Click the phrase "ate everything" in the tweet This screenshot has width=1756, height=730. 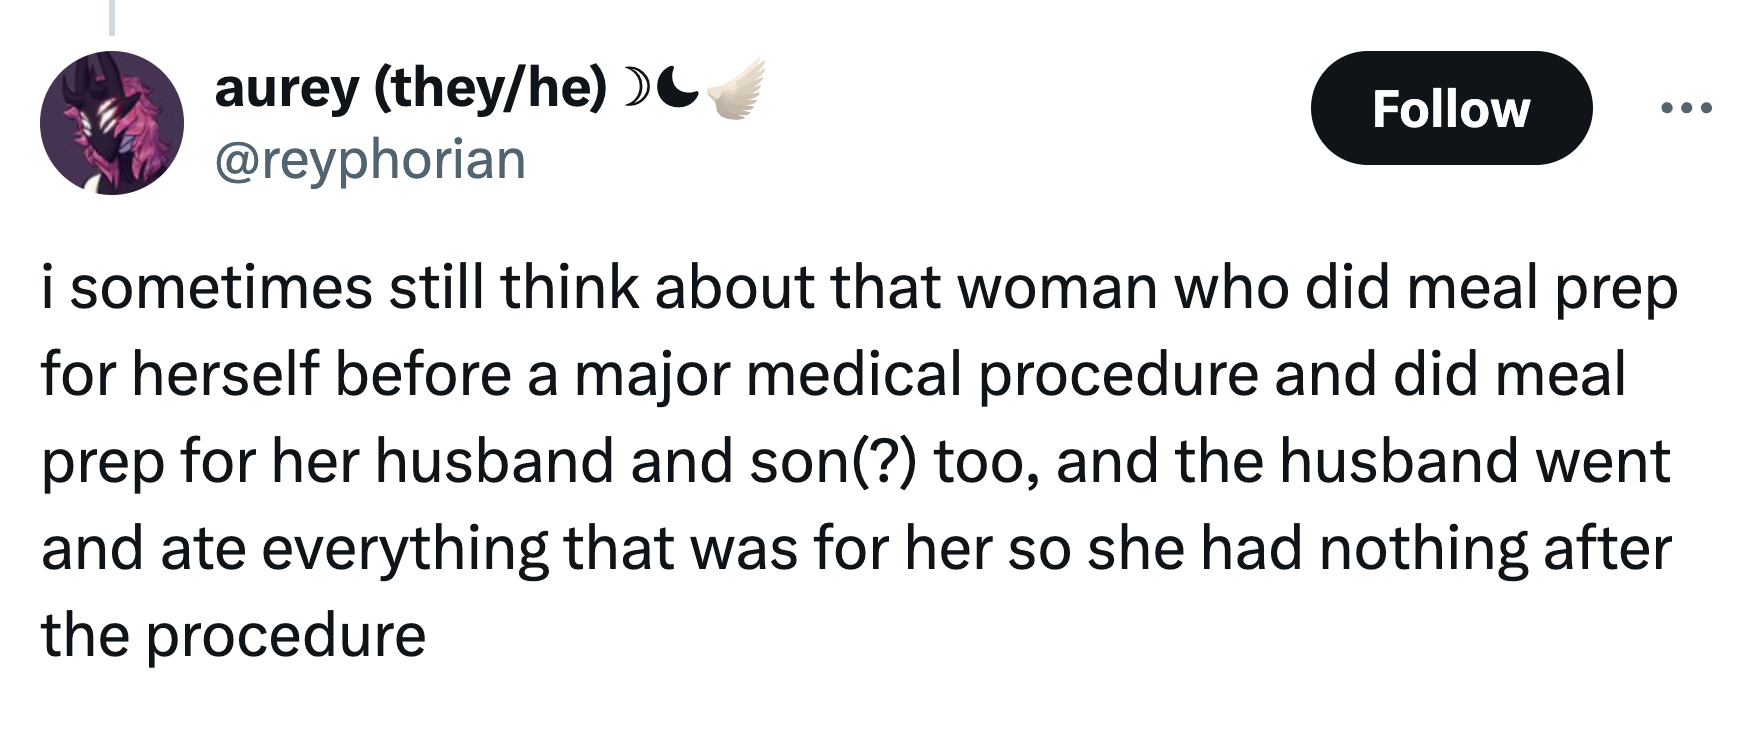click(x=354, y=548)
